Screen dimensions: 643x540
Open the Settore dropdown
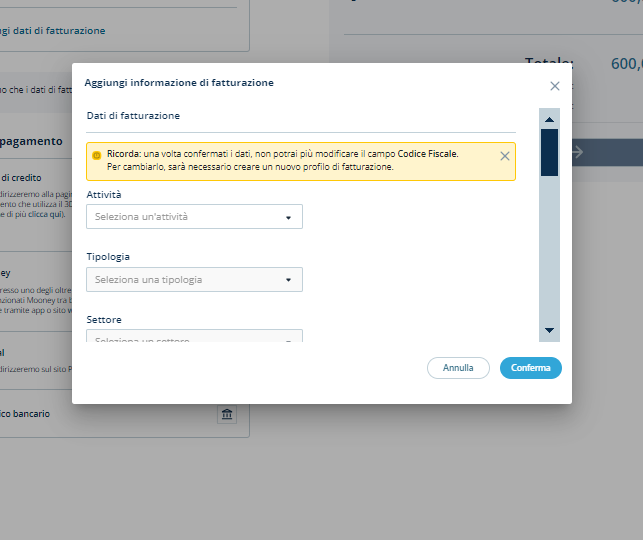(195, 338)
